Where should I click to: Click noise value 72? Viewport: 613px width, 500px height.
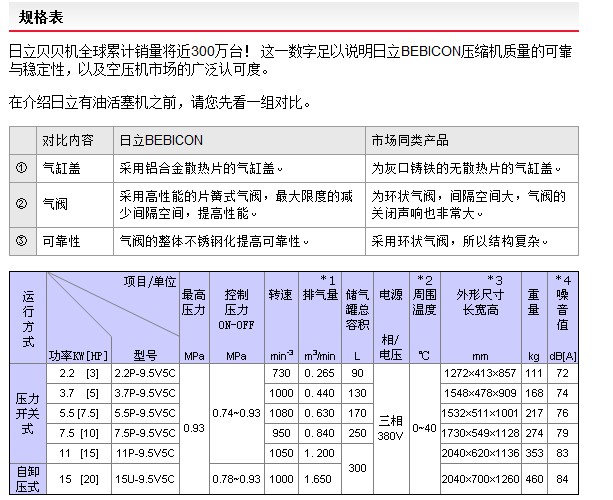(563, 373)
